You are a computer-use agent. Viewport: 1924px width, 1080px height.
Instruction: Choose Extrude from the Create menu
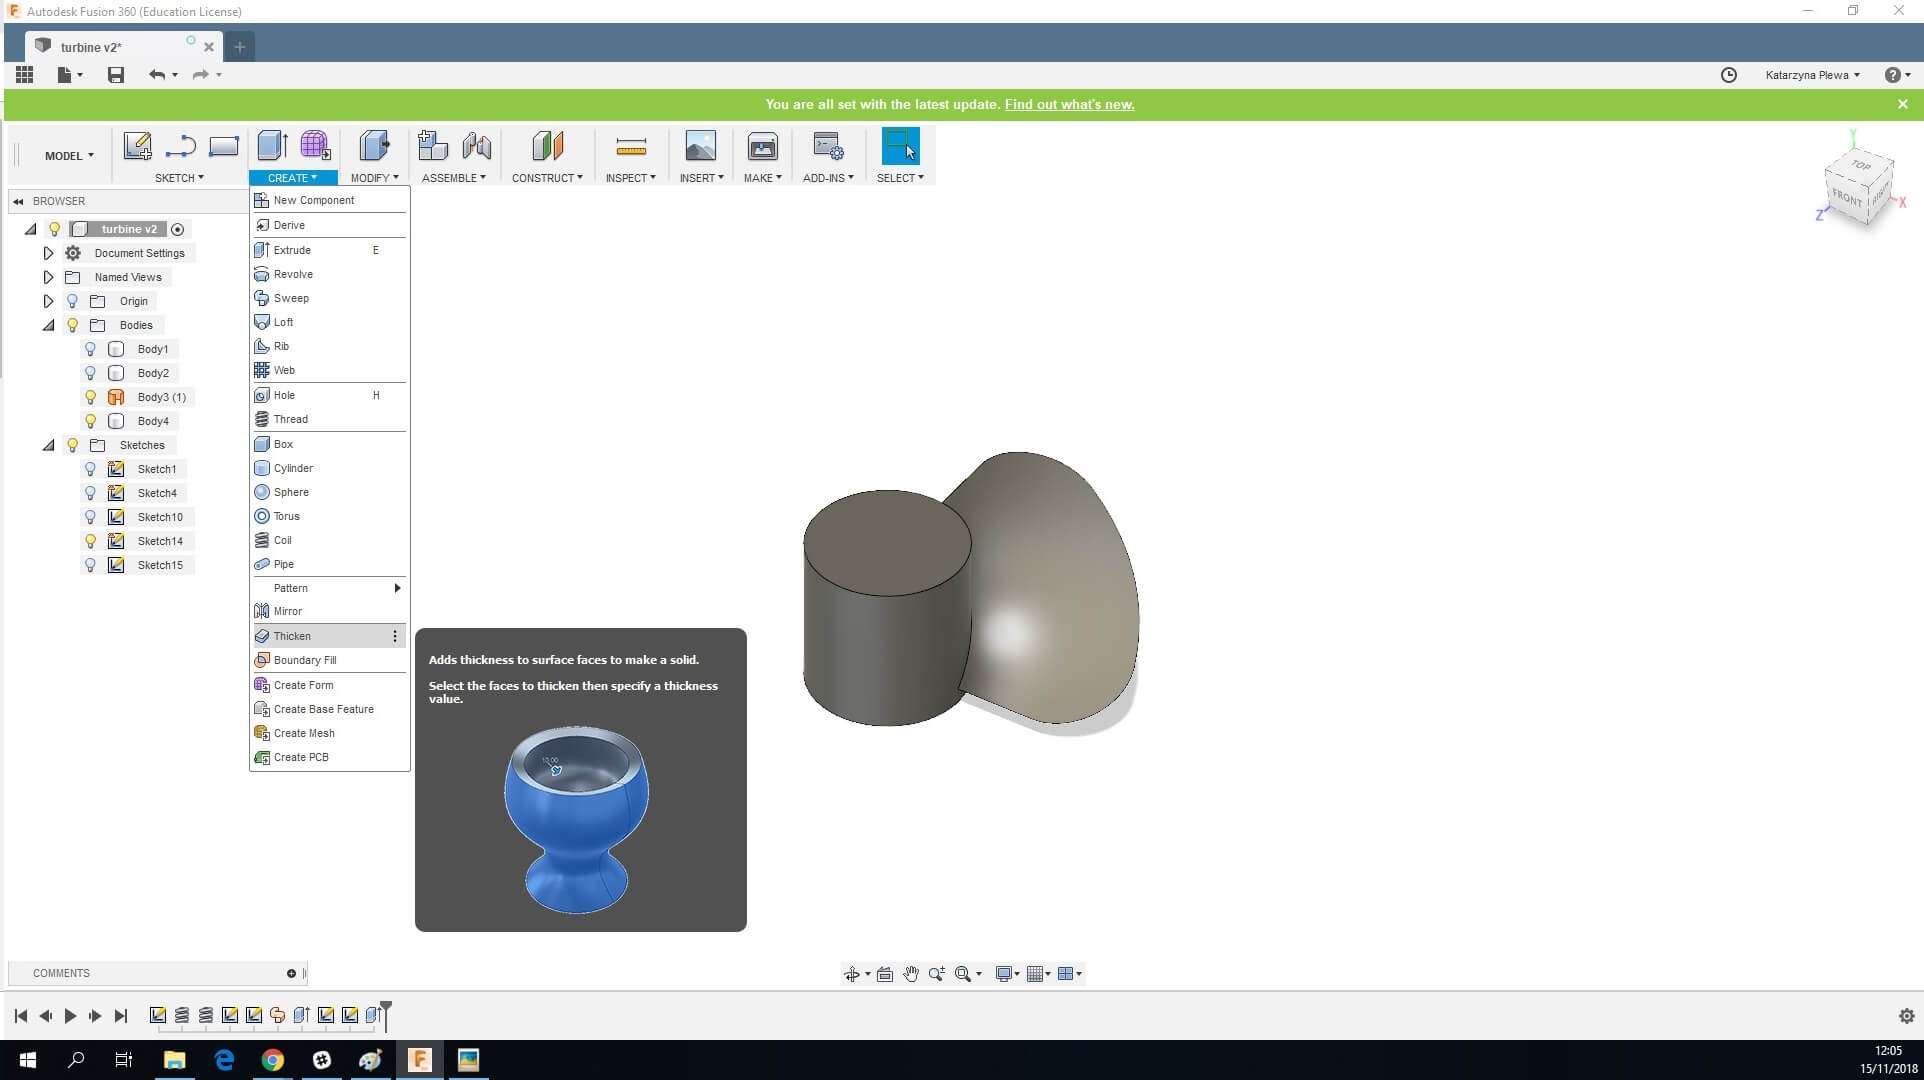point(329,250)
